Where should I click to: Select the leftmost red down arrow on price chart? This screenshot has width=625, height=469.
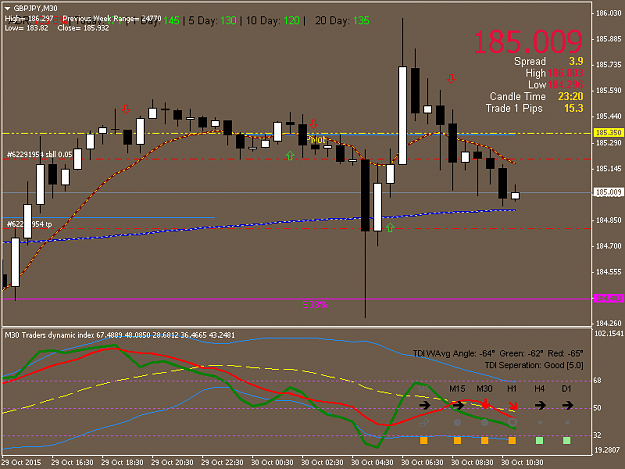126,109
